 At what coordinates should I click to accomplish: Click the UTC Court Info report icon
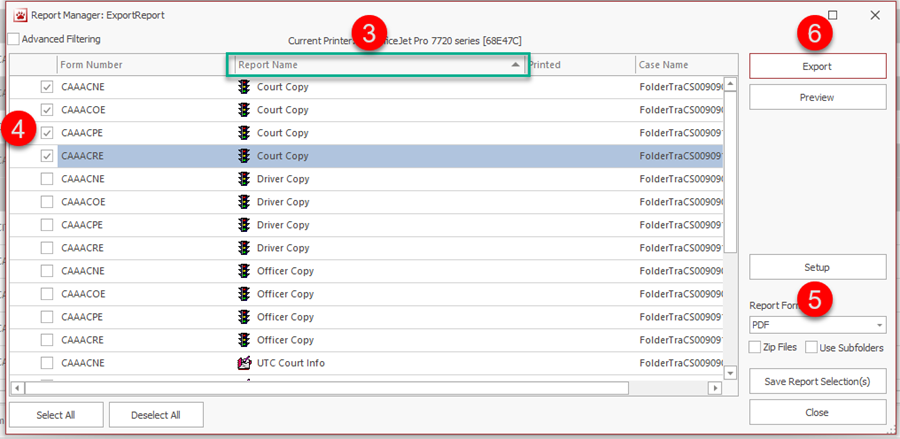point(244,363)
